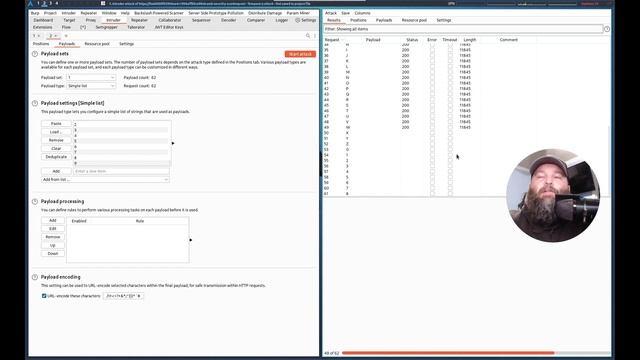This screenshot has width=640, height=360.
Task: Click the Settings gear in Burp toolbar
Action: click(306, 20)
